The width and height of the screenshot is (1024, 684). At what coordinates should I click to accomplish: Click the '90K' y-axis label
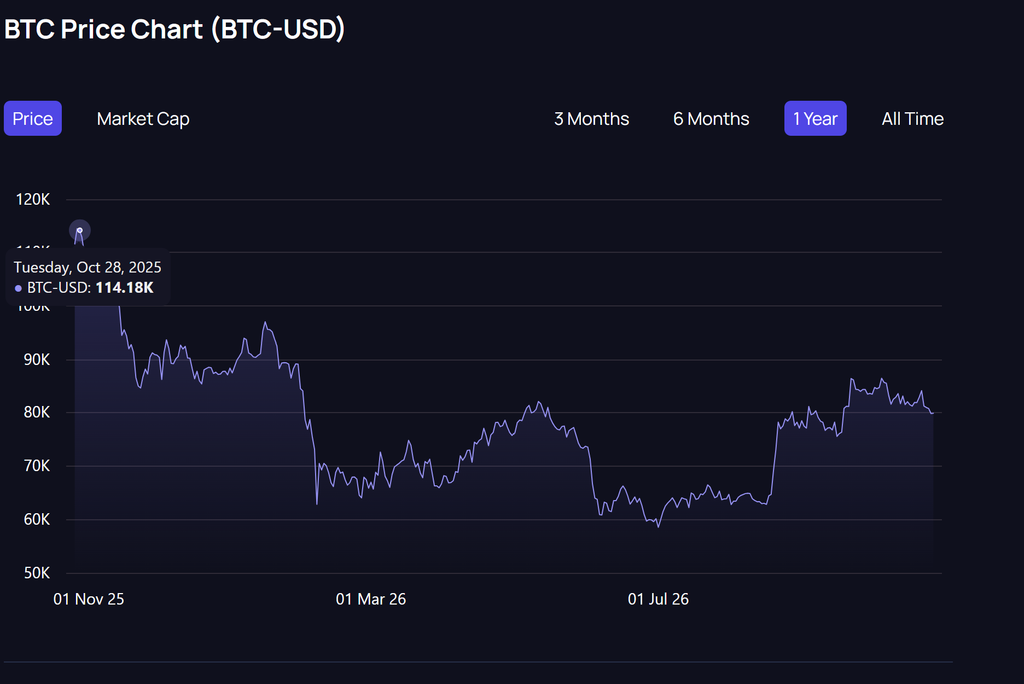coord(37,360)
